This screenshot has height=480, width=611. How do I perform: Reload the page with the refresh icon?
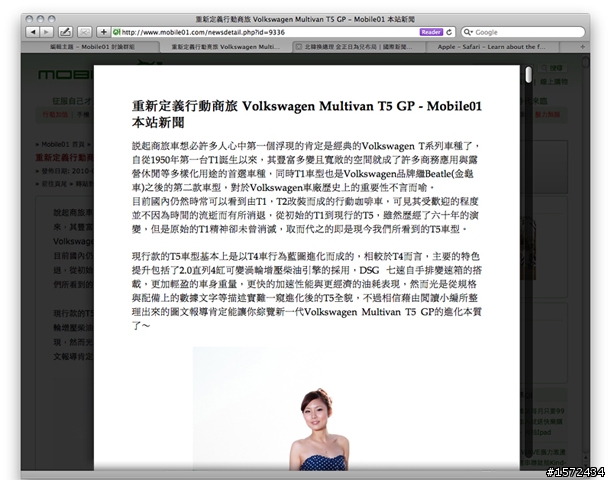point(449,32)
